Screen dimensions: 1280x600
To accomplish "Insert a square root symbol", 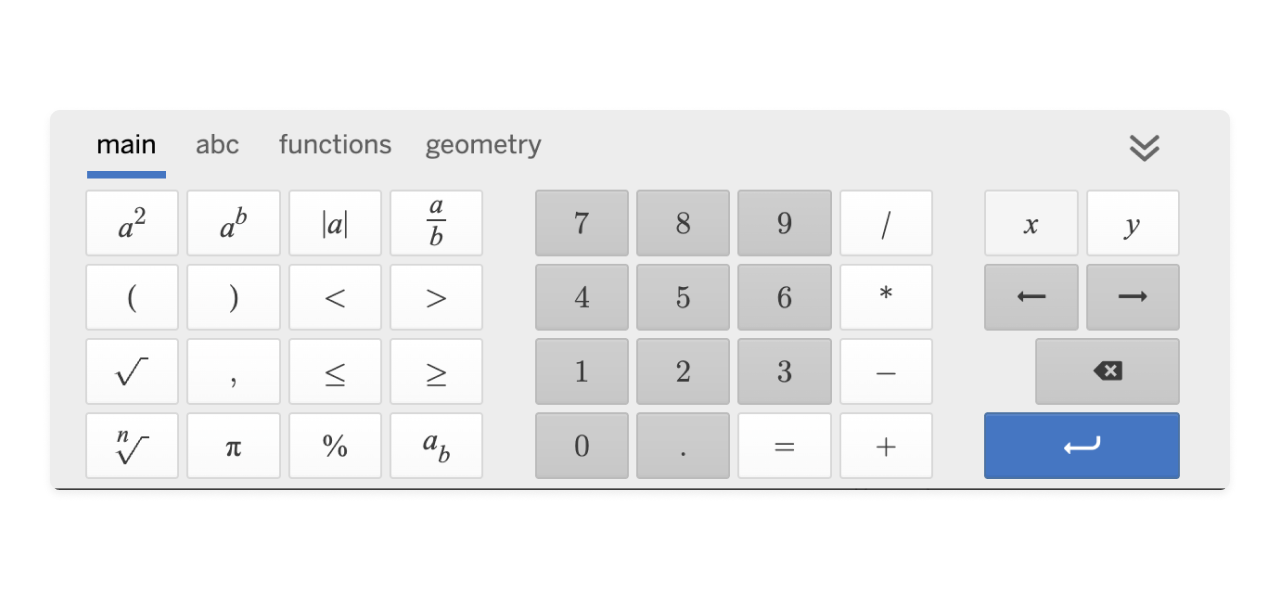I will click(x=132, y=372).
